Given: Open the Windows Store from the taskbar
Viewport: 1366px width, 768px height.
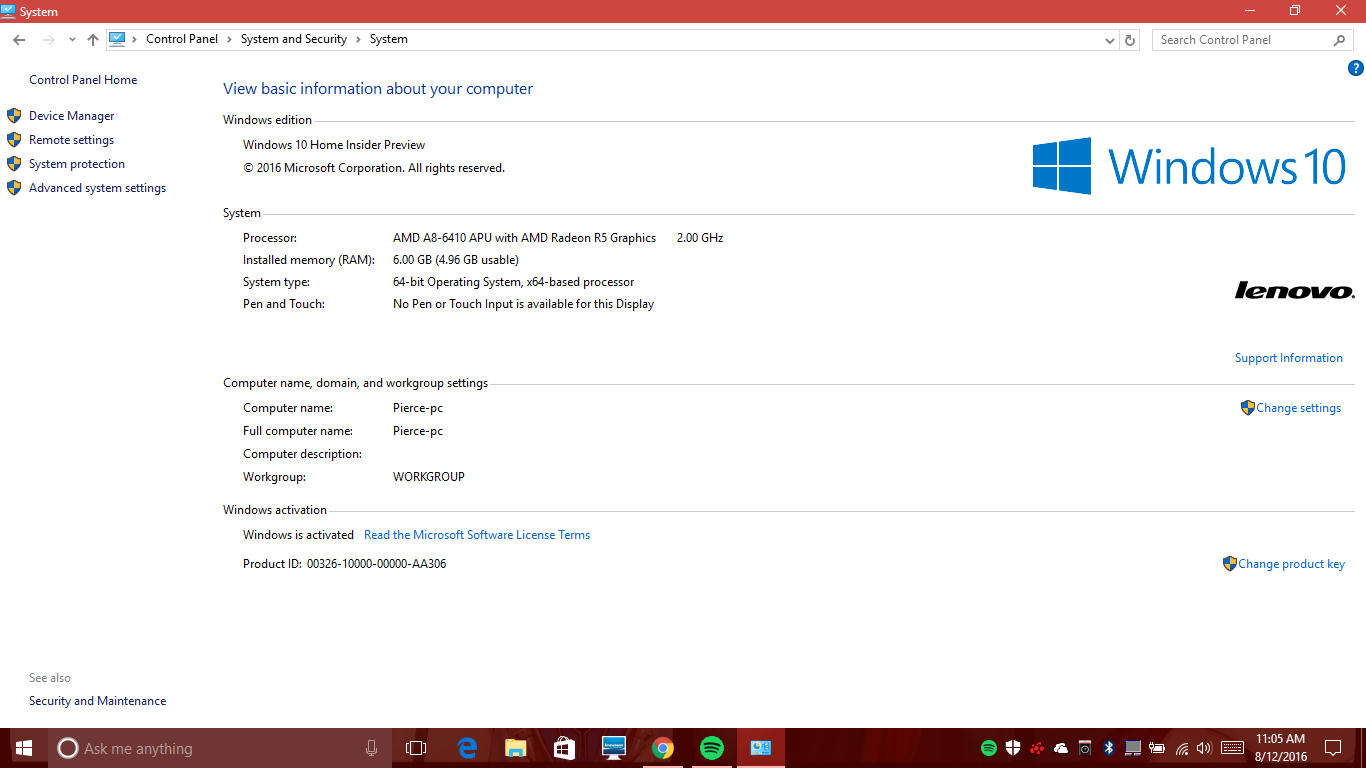Looking at the screenshot, I should [565, 748].
